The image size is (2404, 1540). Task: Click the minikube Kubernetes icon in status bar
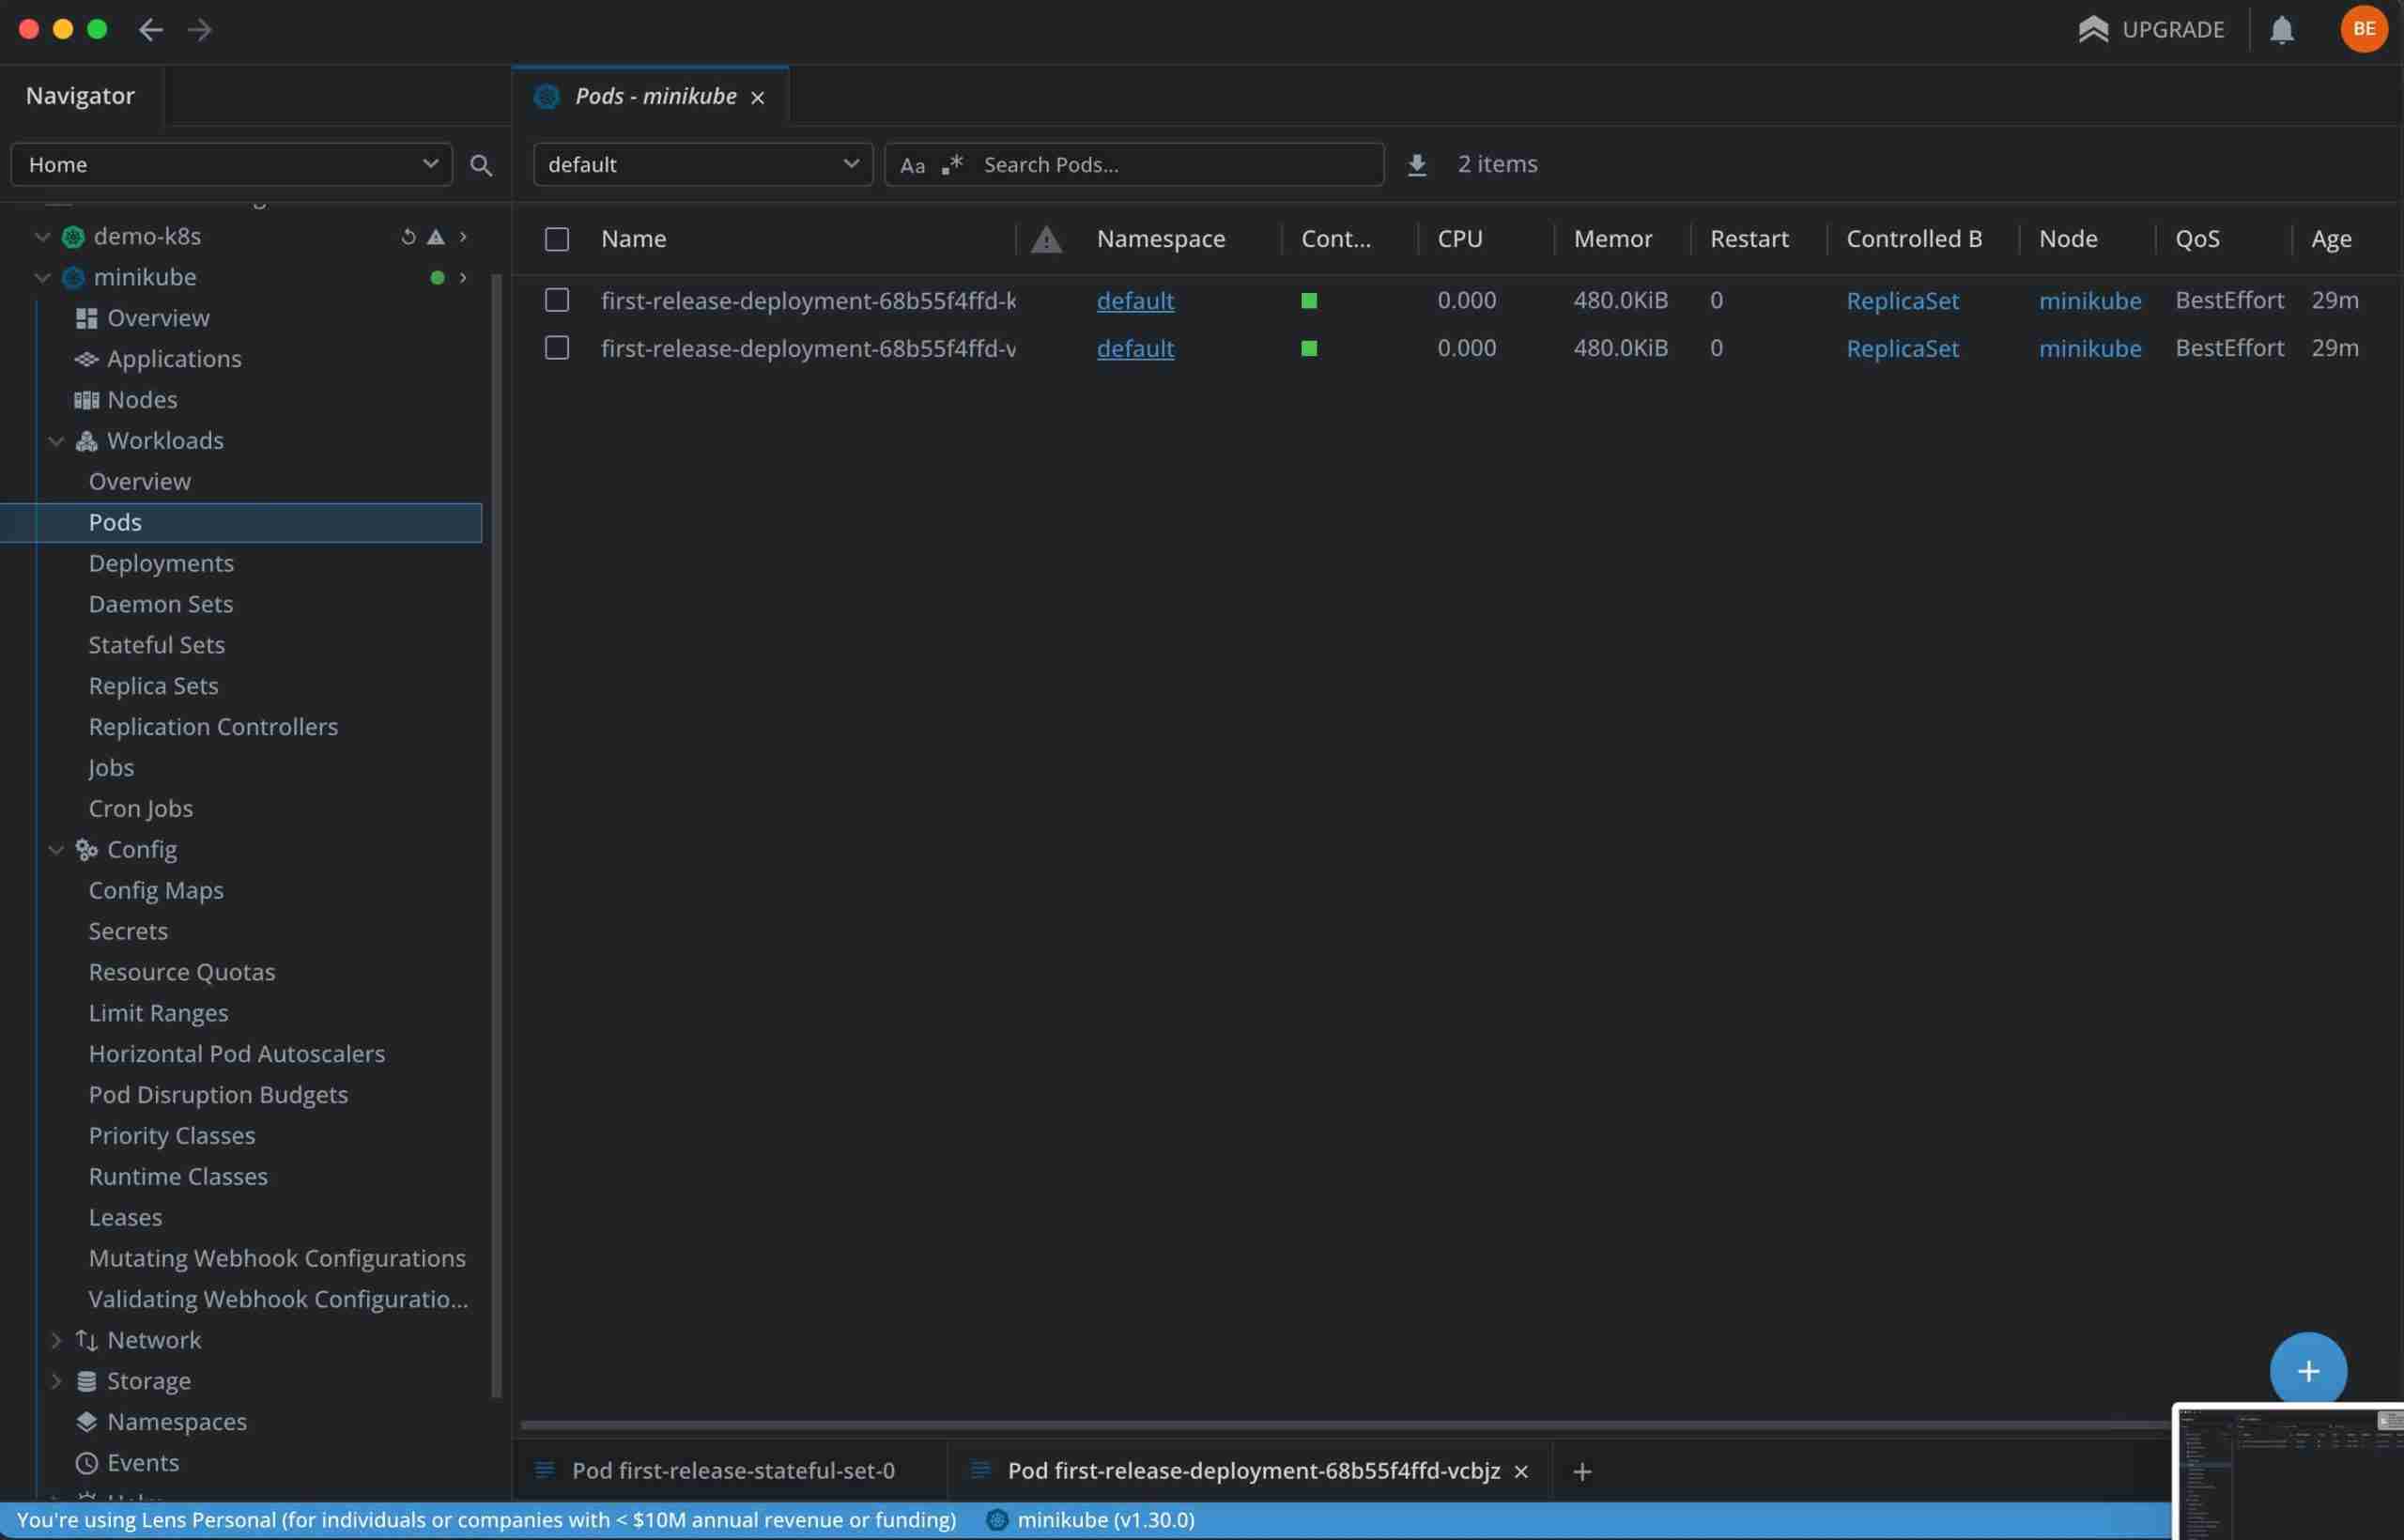tap(997, 1520)
